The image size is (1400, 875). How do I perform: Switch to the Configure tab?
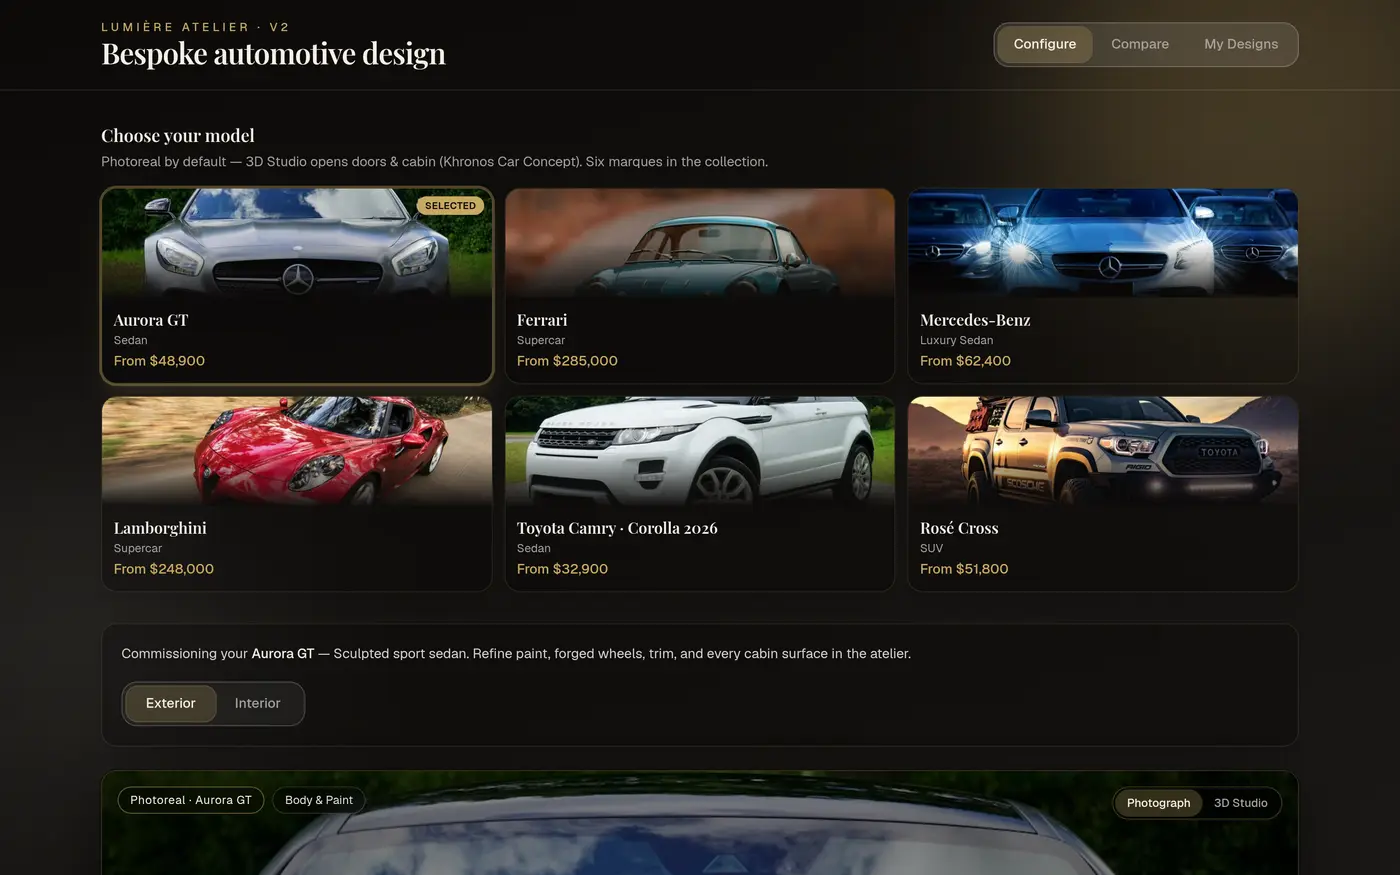click(x=1045, y=44)
